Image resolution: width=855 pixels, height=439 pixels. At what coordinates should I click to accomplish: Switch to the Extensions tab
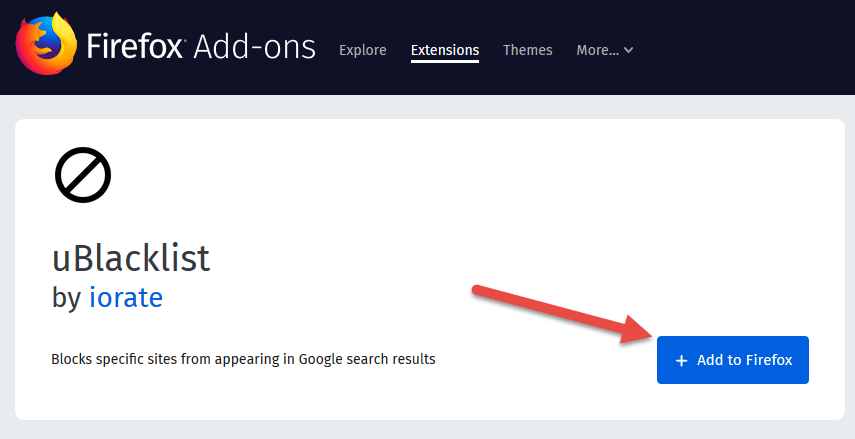point(445,50)
